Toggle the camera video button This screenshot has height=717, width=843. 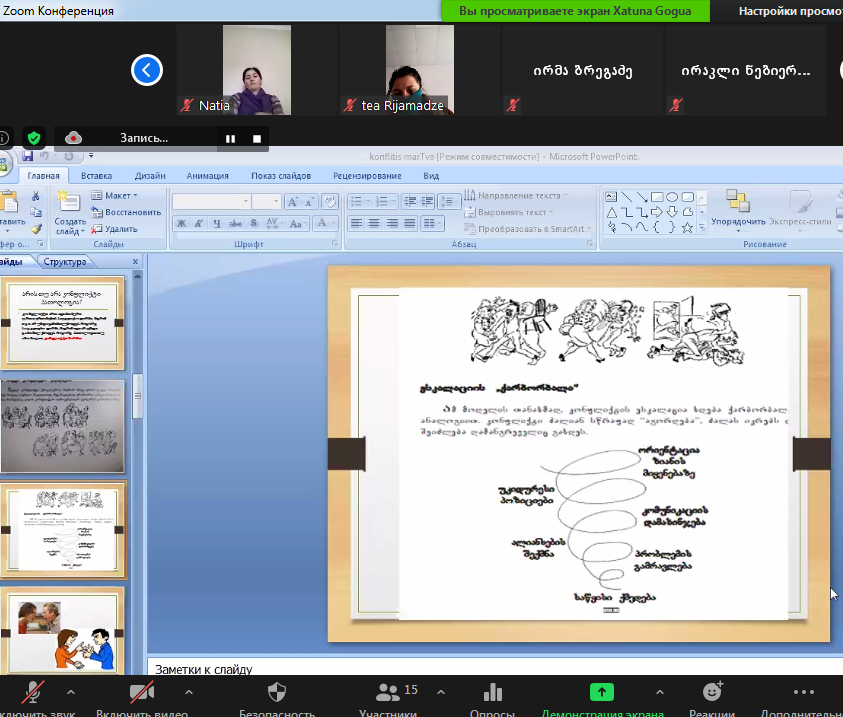tap(142, 692)
